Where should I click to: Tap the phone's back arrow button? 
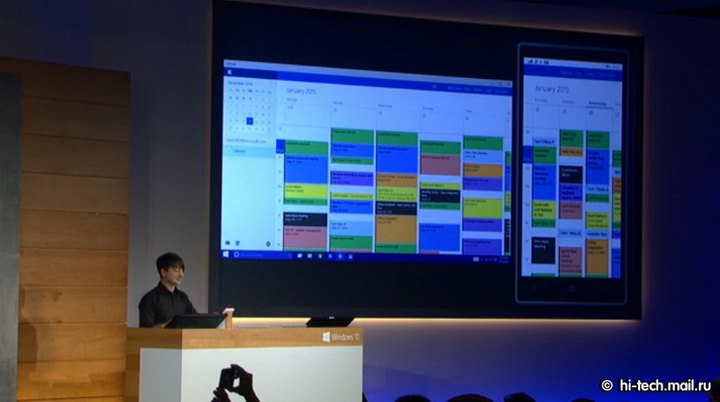coord(534,288)
